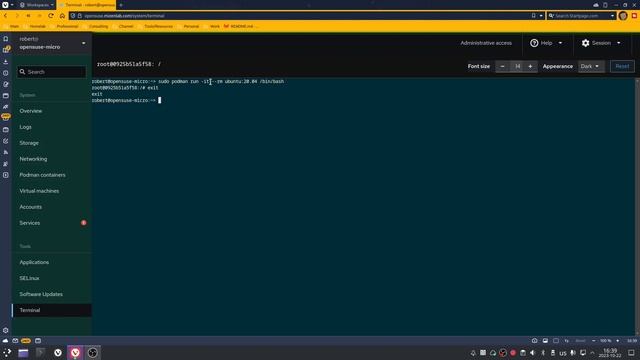Image resolution: width=640 pixels, height=360 pixels.
Task: Click the Administrative access button
Action: pyautogui.click(x=486, y=43)
